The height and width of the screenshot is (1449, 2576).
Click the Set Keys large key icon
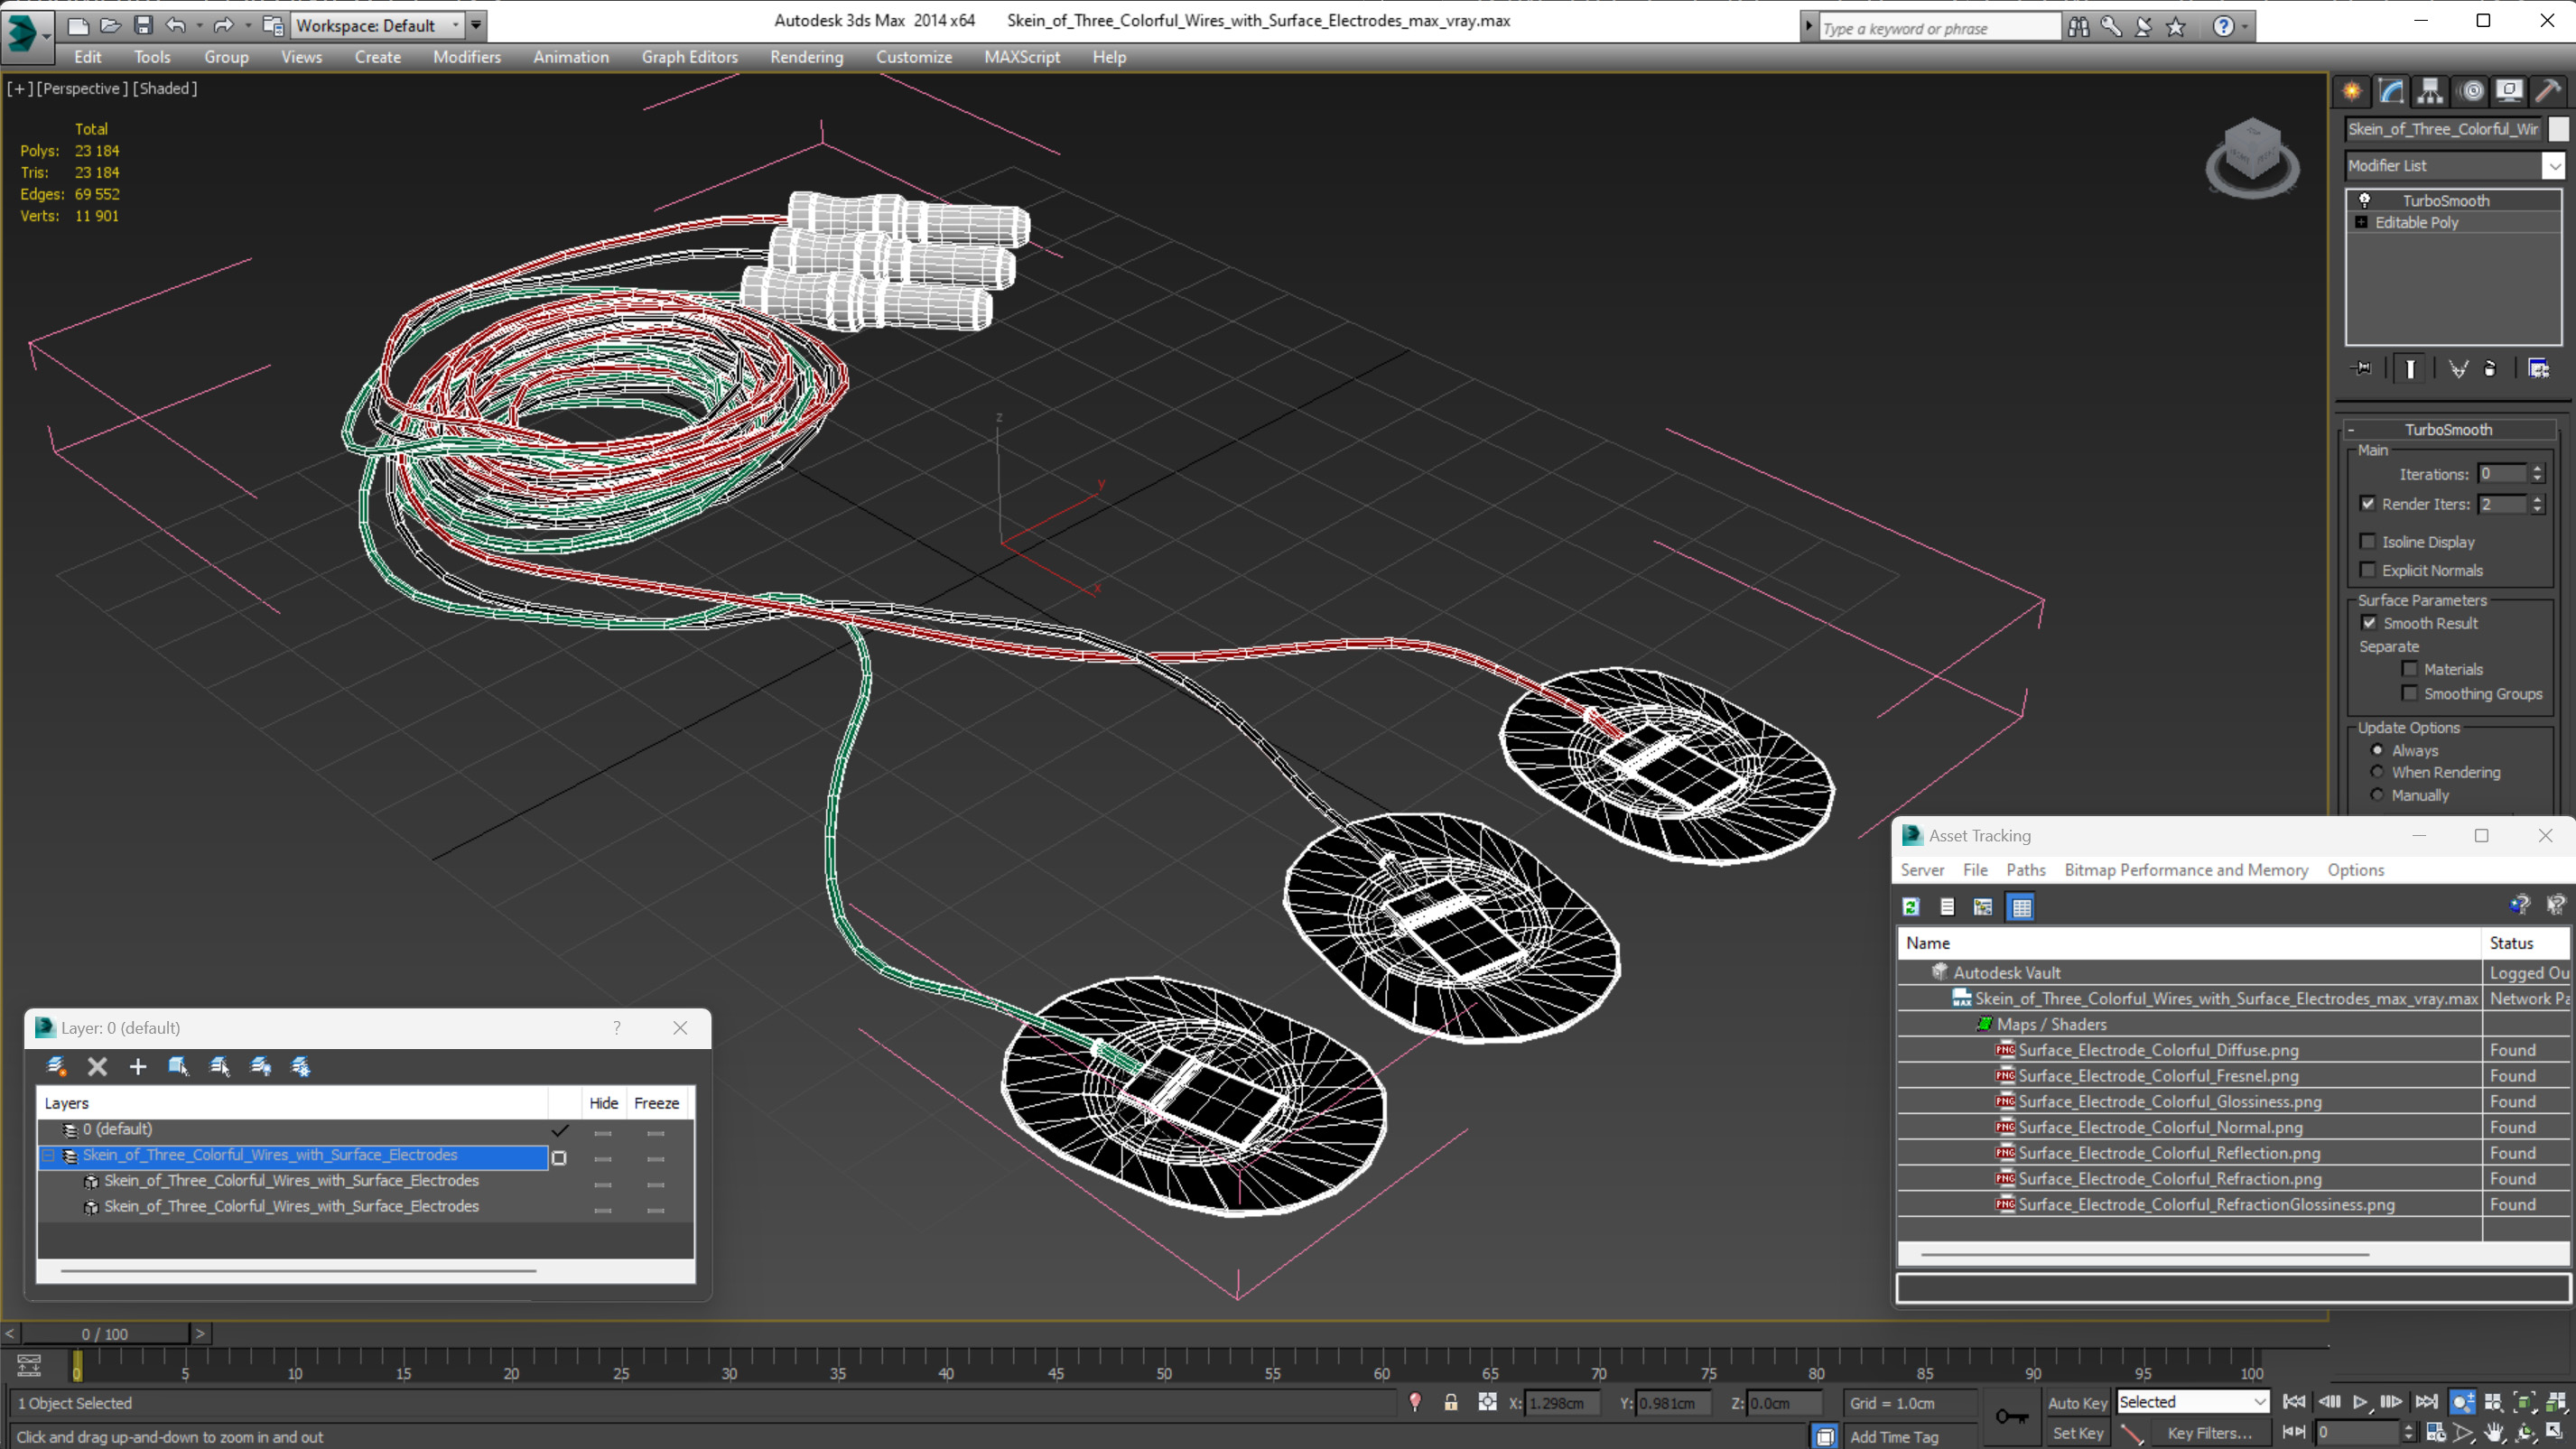click(x=2011, y=1416)
